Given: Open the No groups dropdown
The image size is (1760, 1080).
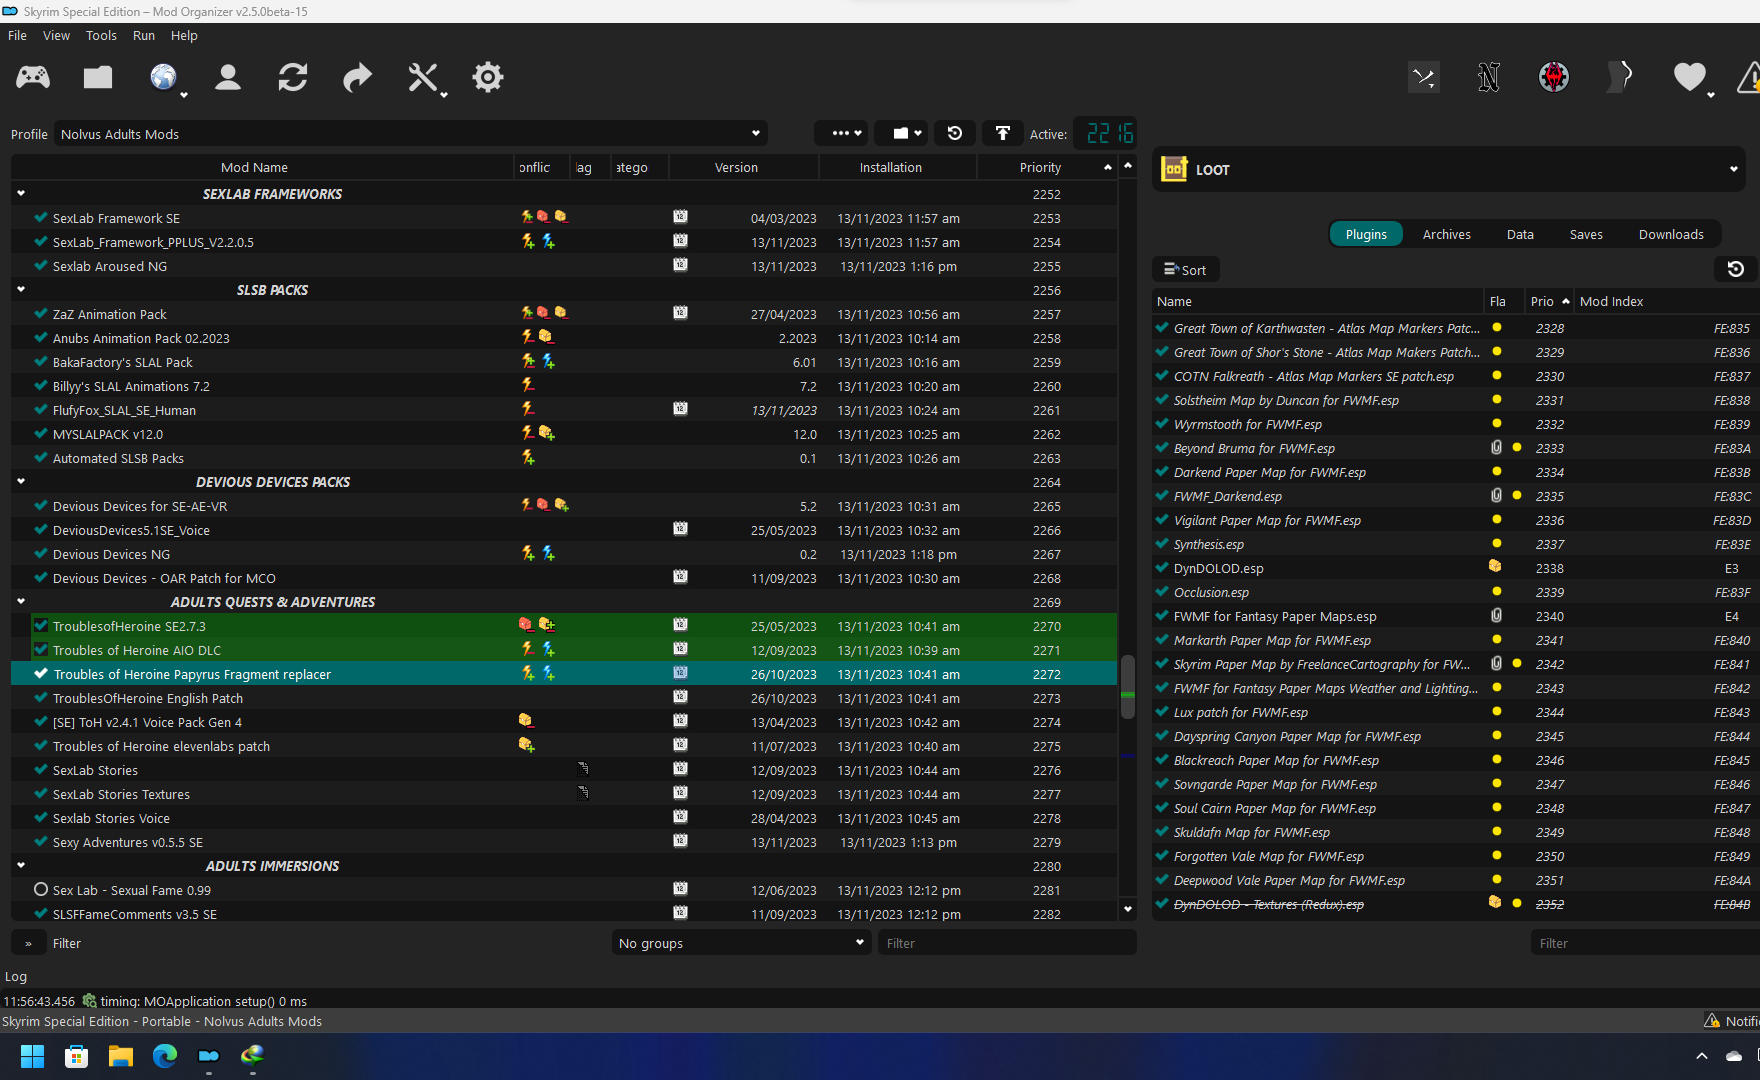Looking at the screenshot, I should click(741, 943).
